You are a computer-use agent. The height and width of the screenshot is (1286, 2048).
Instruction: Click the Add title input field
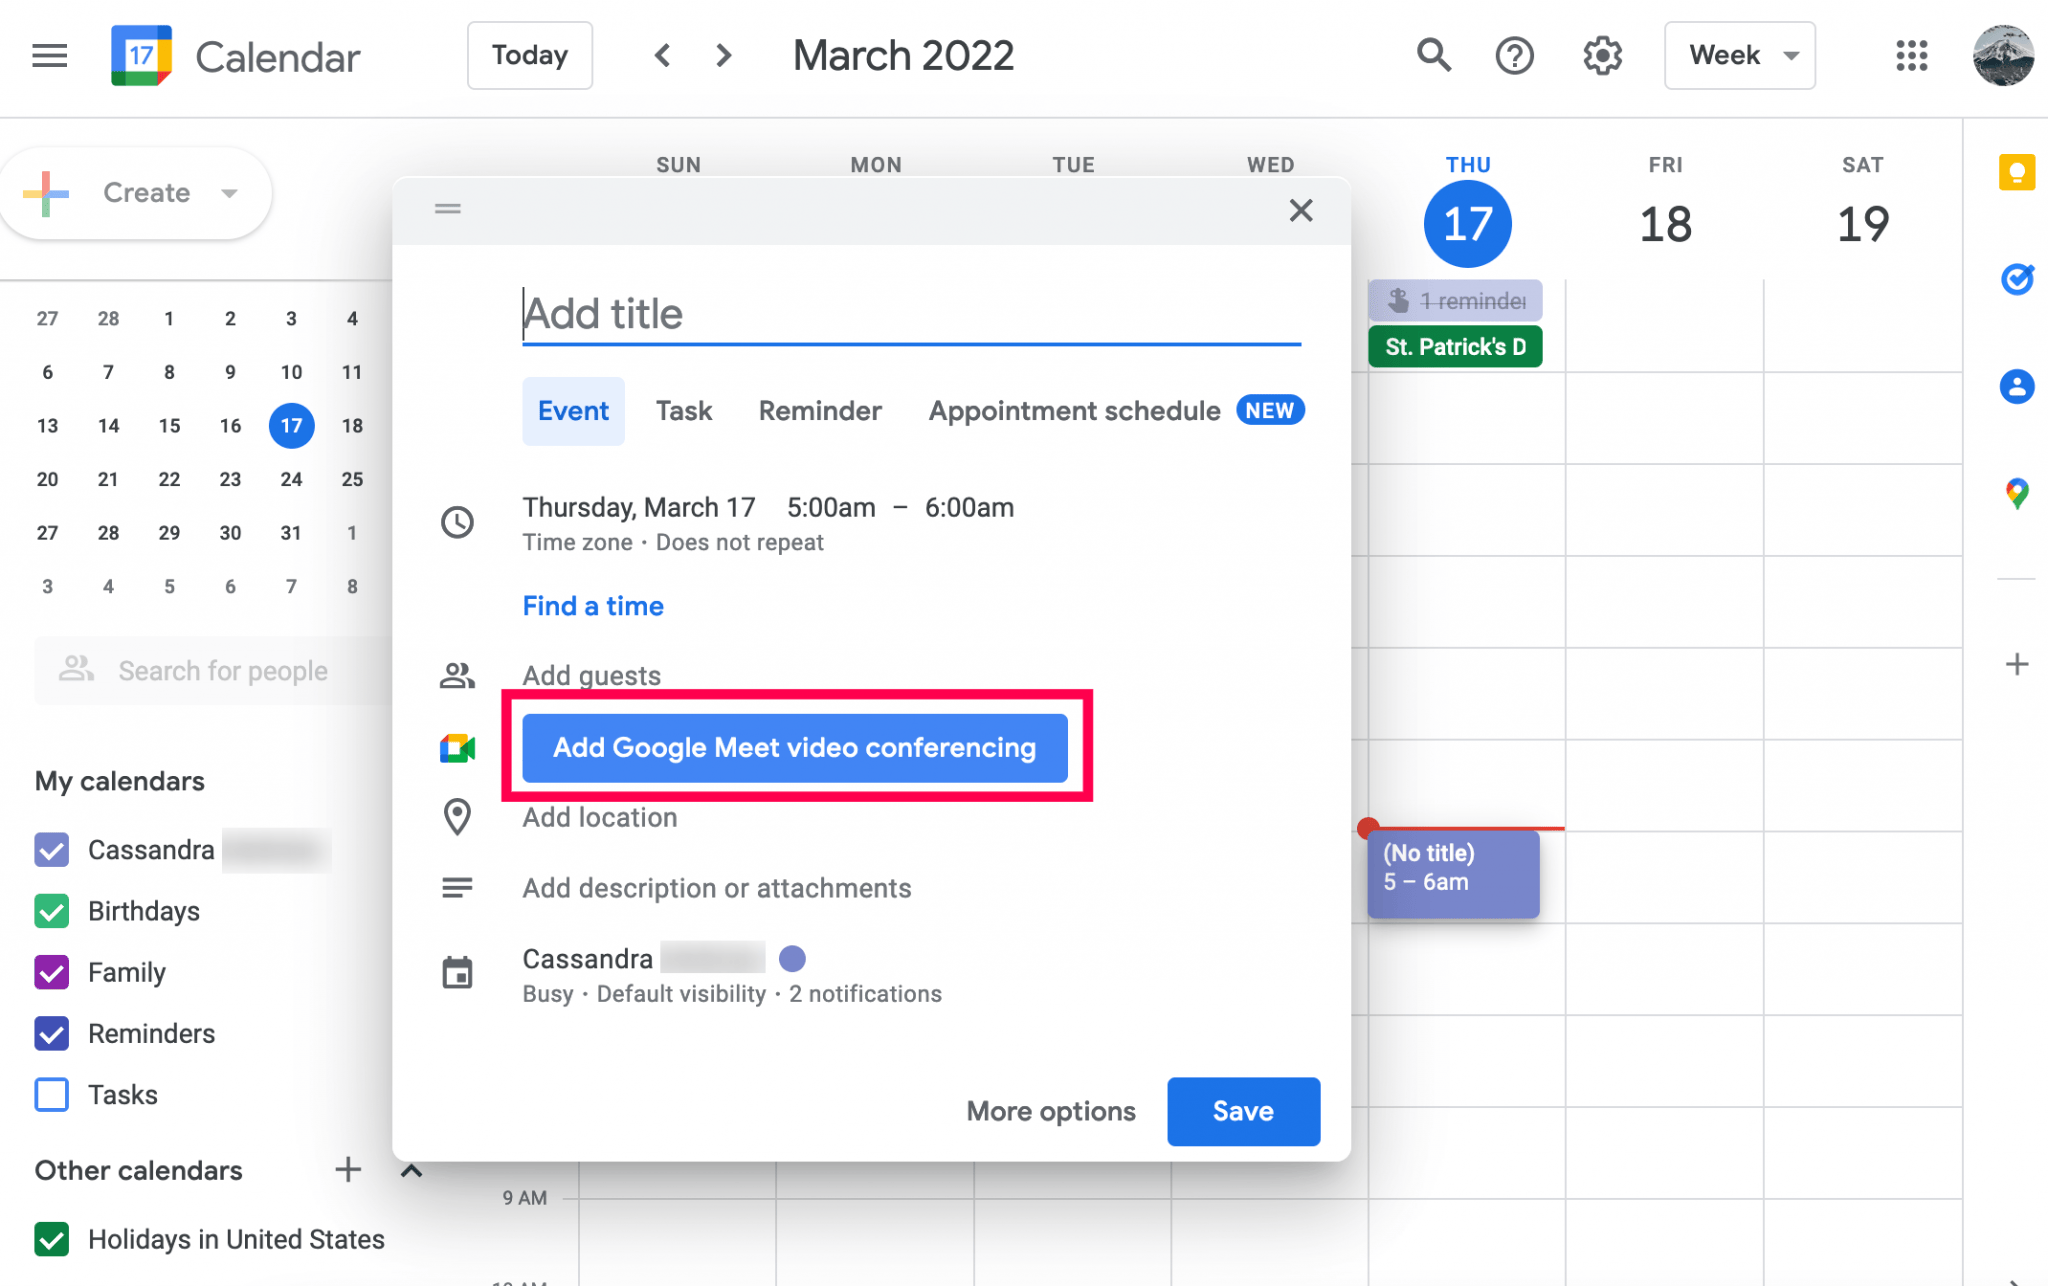(x=911, y=314)
